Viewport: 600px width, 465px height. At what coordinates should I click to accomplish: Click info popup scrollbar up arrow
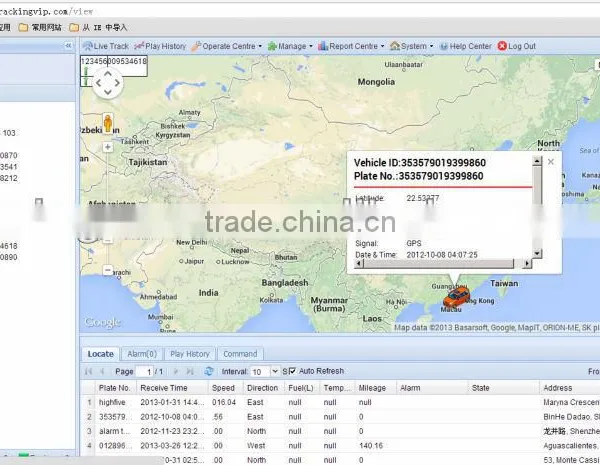tap(537, 161)
